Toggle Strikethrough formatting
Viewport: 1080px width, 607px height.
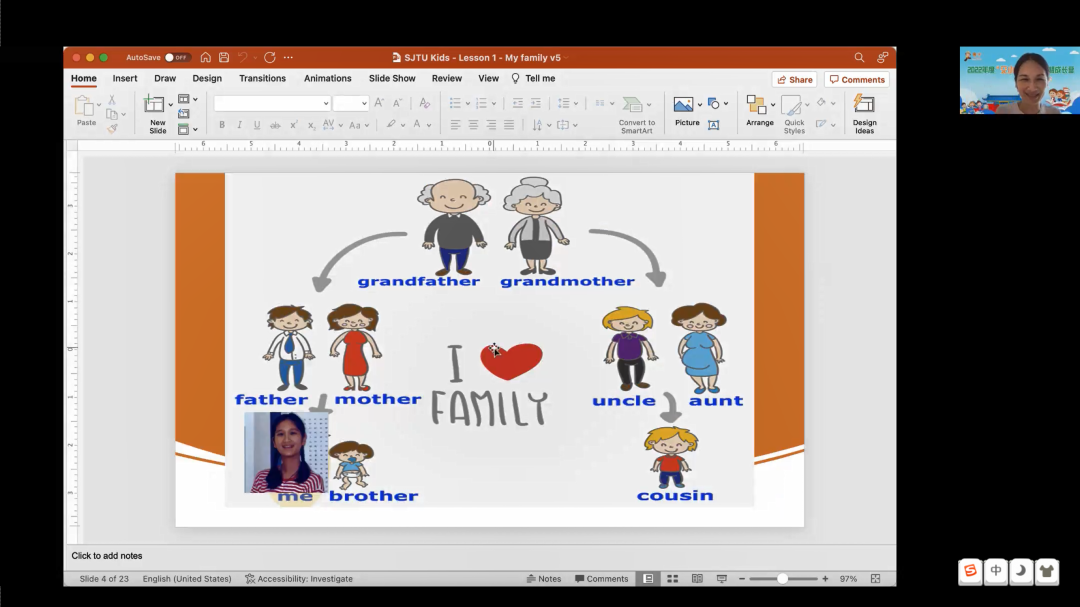[x=275, y=125]
